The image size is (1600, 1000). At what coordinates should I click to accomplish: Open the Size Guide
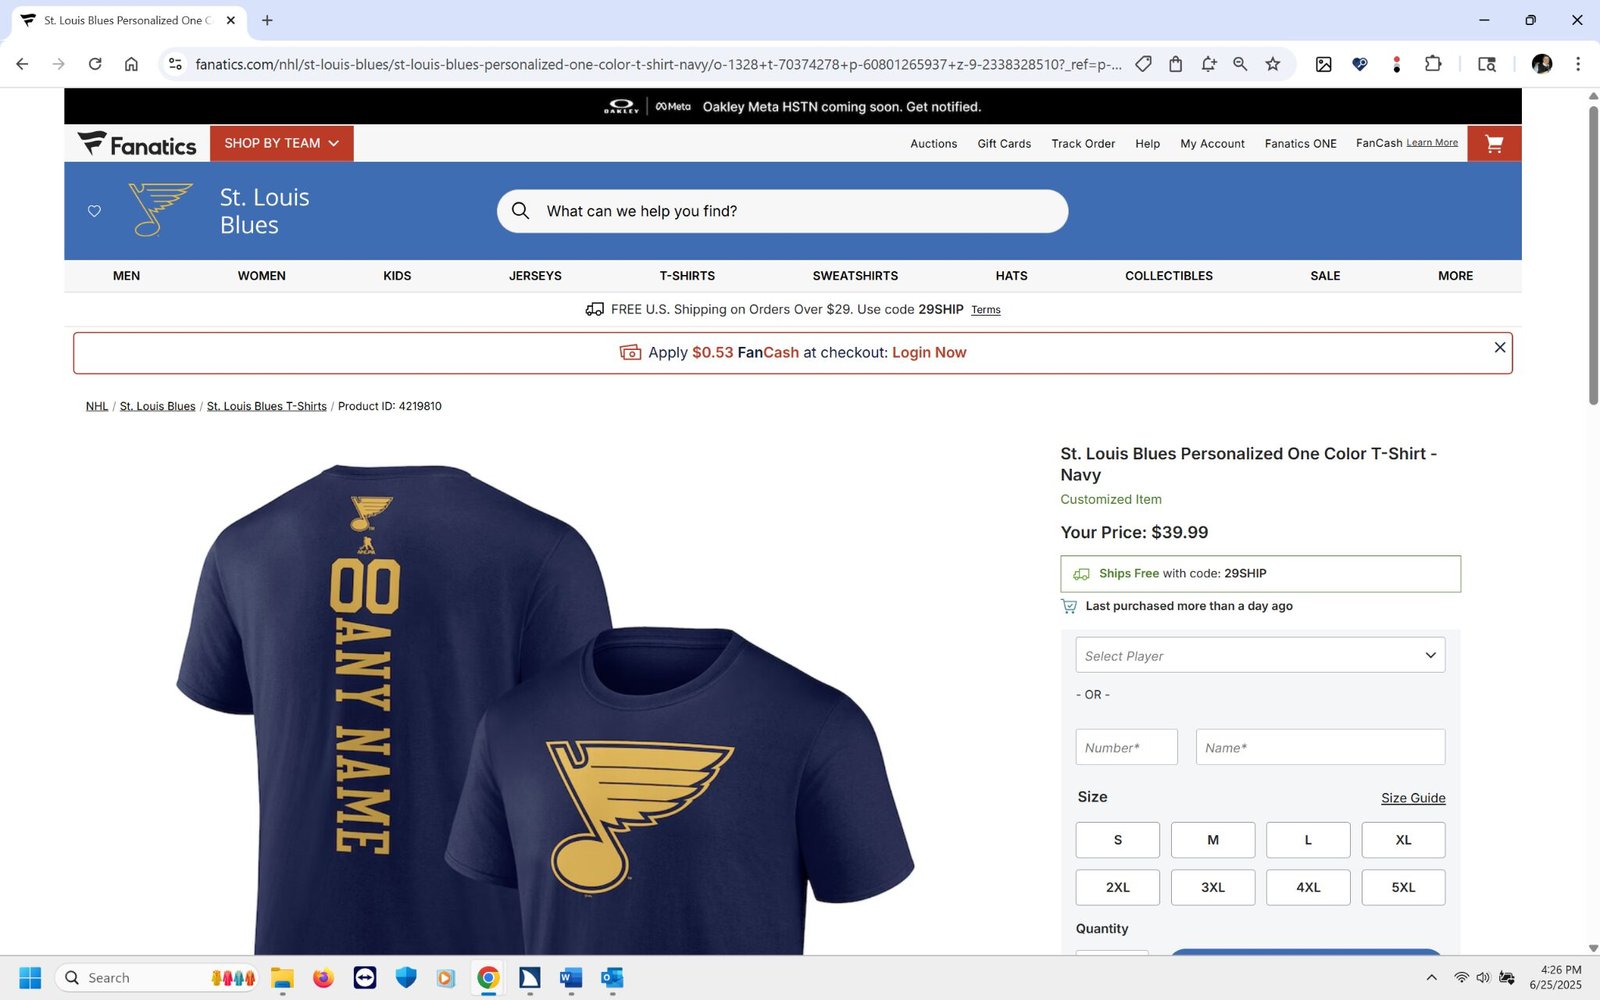[1413, 798]
